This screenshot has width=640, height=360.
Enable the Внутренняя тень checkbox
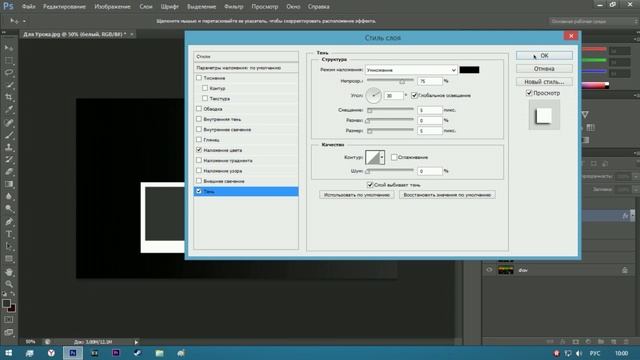click(199, 119)
